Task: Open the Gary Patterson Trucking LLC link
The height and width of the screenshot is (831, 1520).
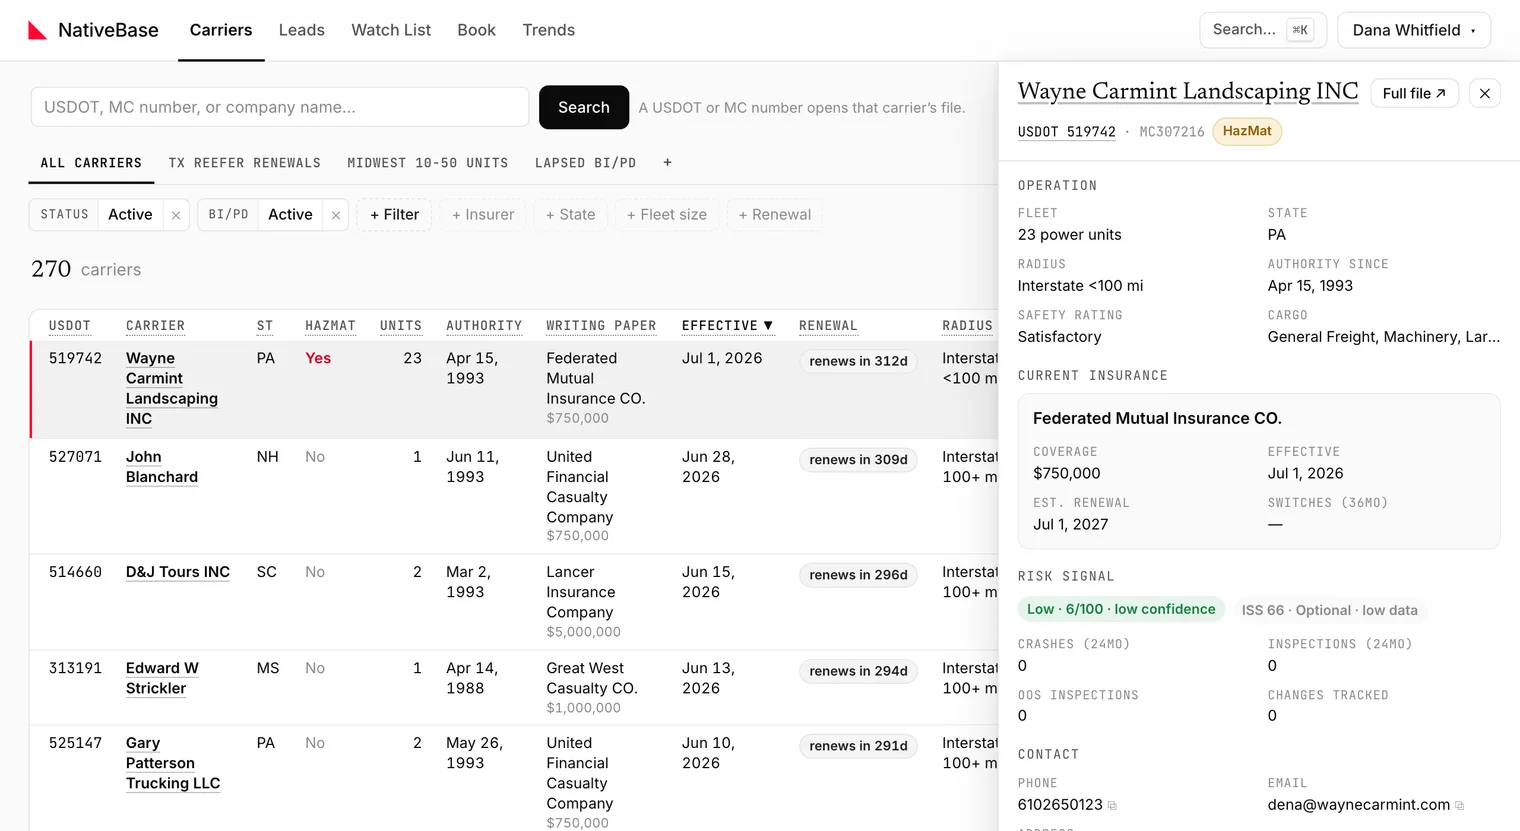Action: 173,763
